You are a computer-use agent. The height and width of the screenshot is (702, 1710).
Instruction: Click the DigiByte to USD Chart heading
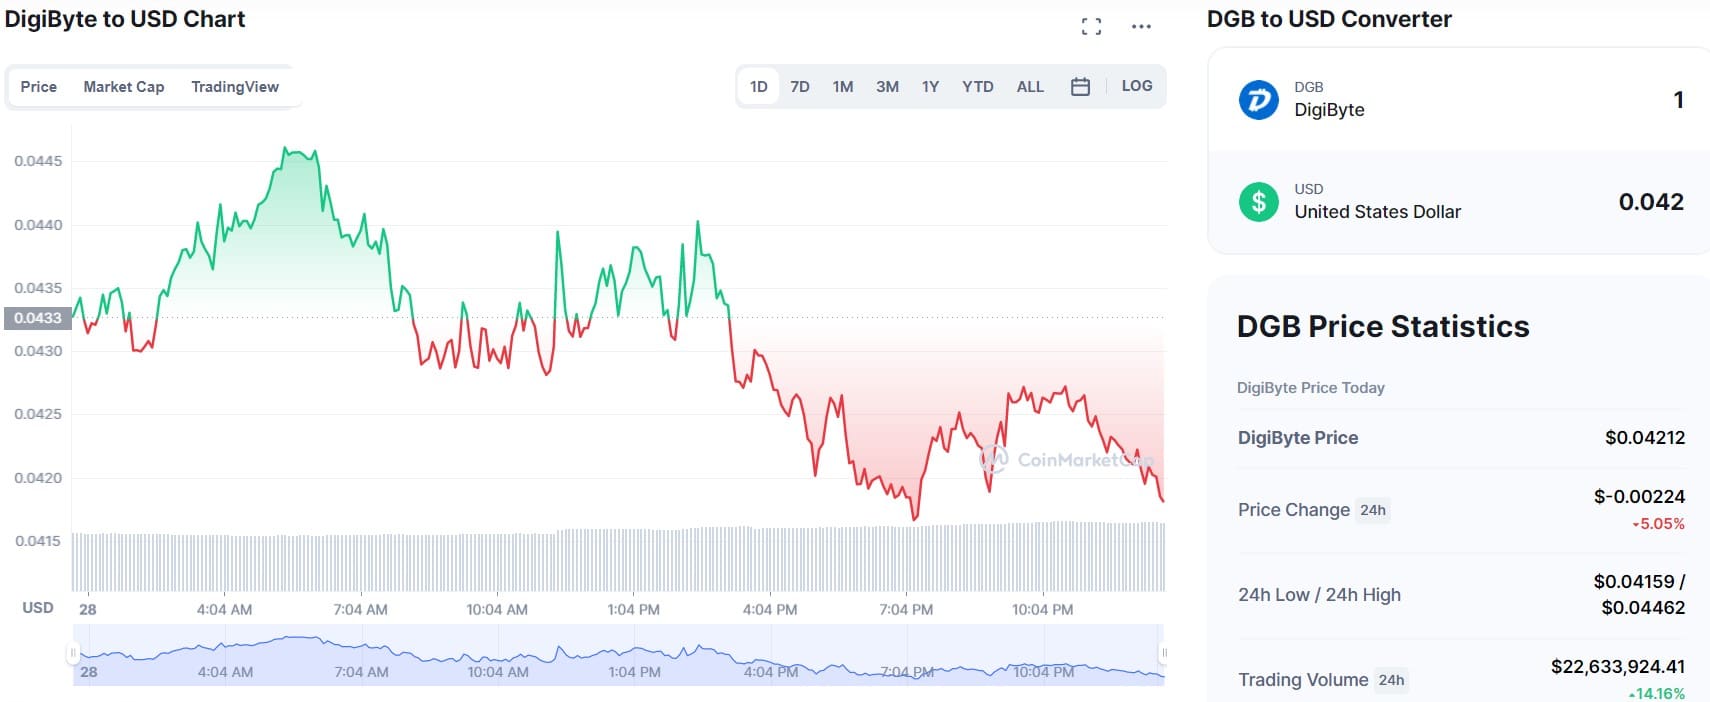[x=125, y=19]
